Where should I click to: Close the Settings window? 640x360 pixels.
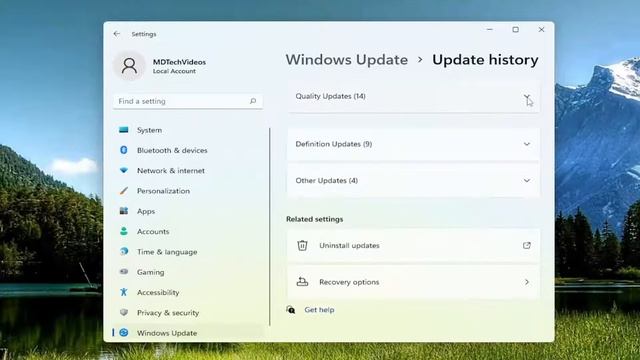point(541,29)
